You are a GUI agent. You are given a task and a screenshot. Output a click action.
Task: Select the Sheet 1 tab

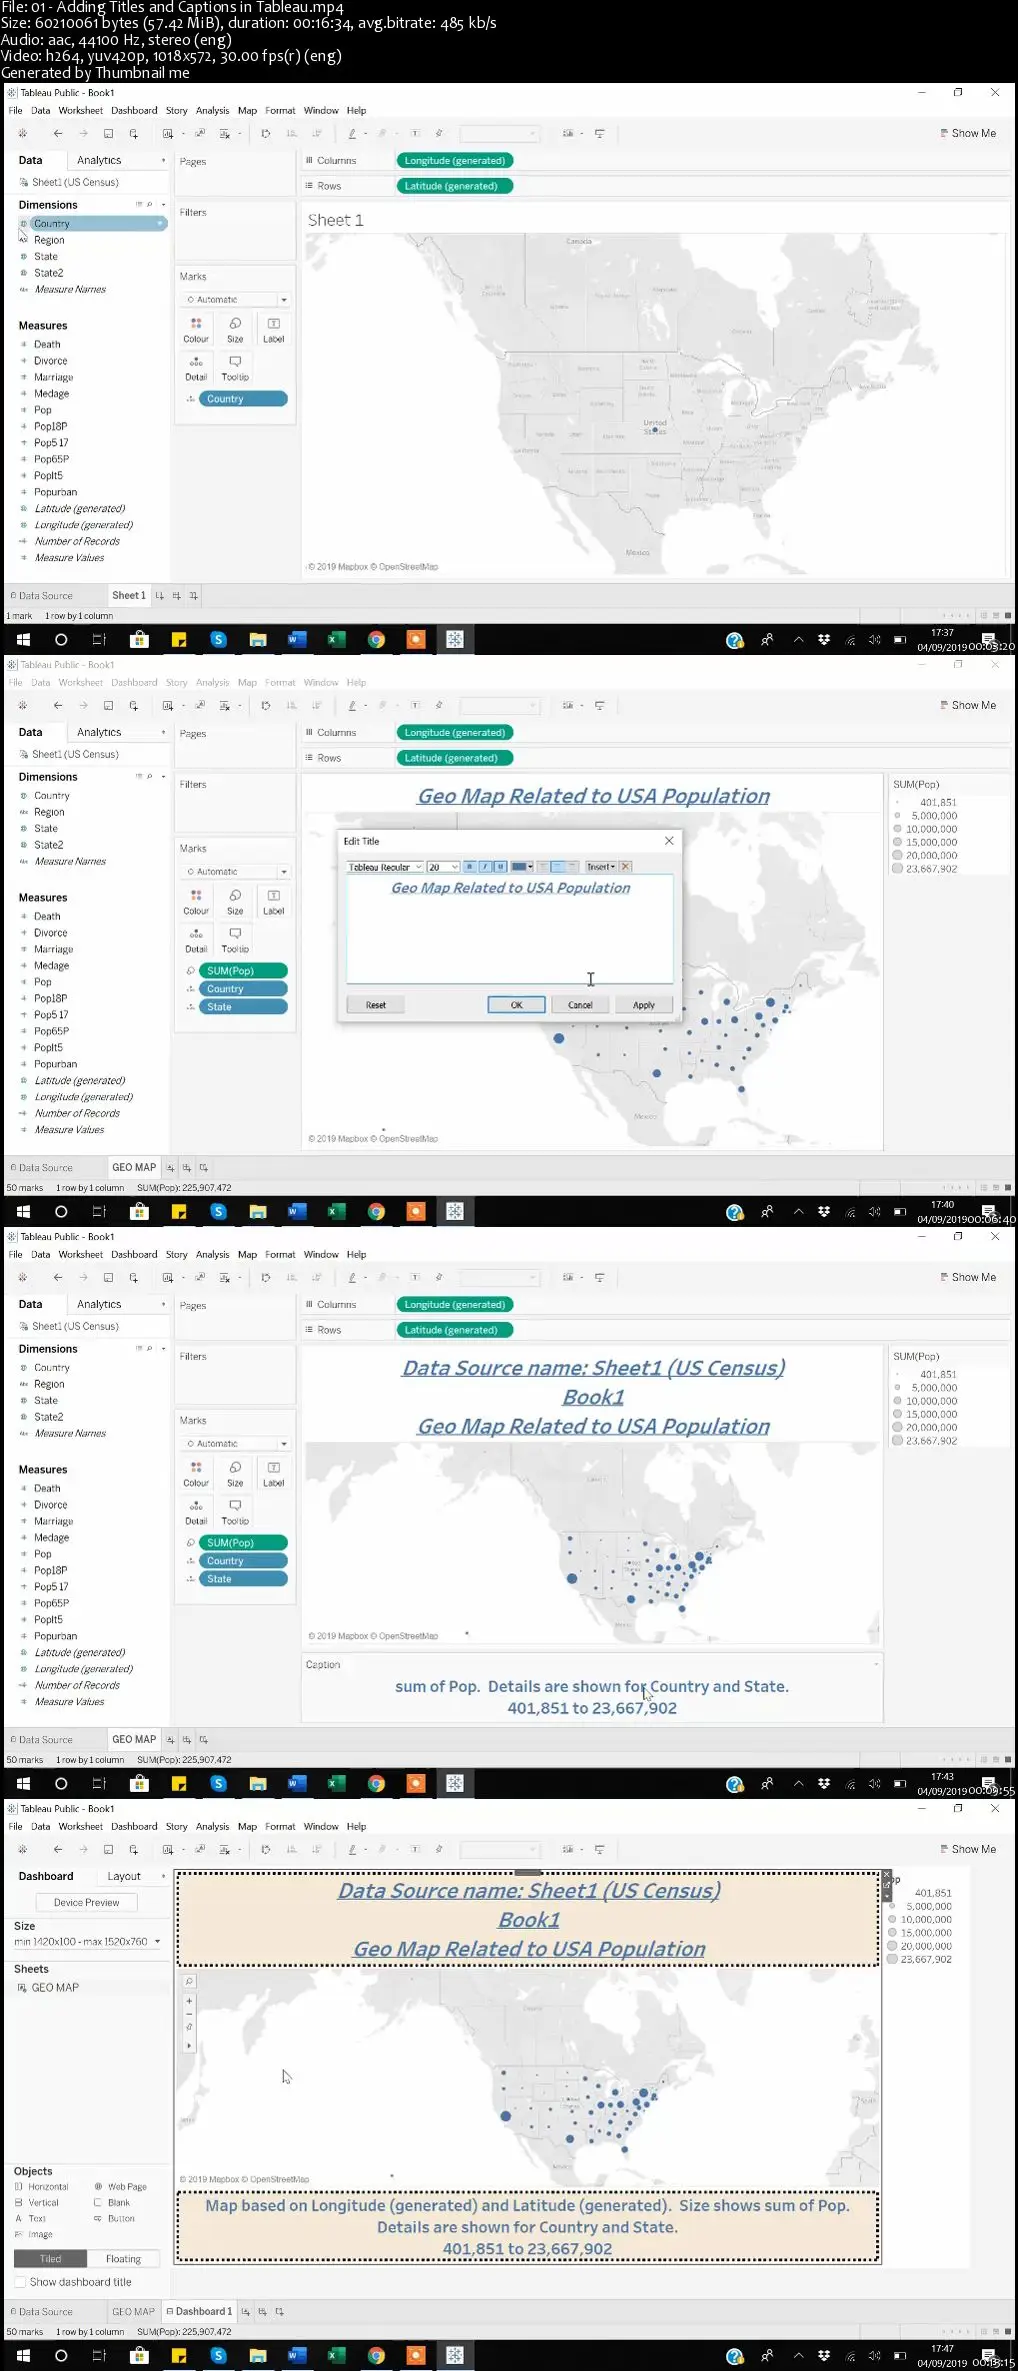(129, 596)
